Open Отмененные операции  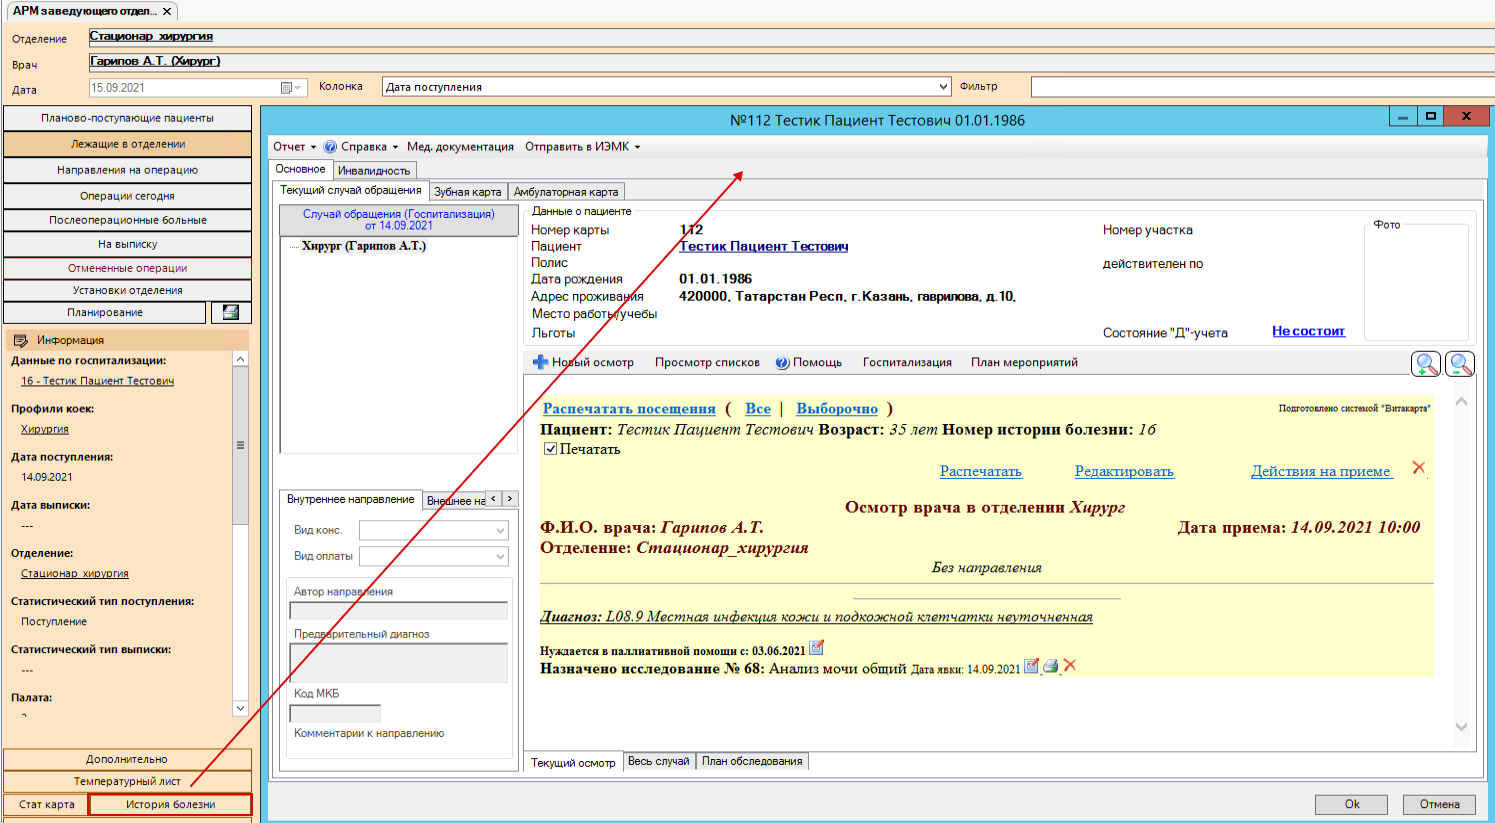pos(127,268)
